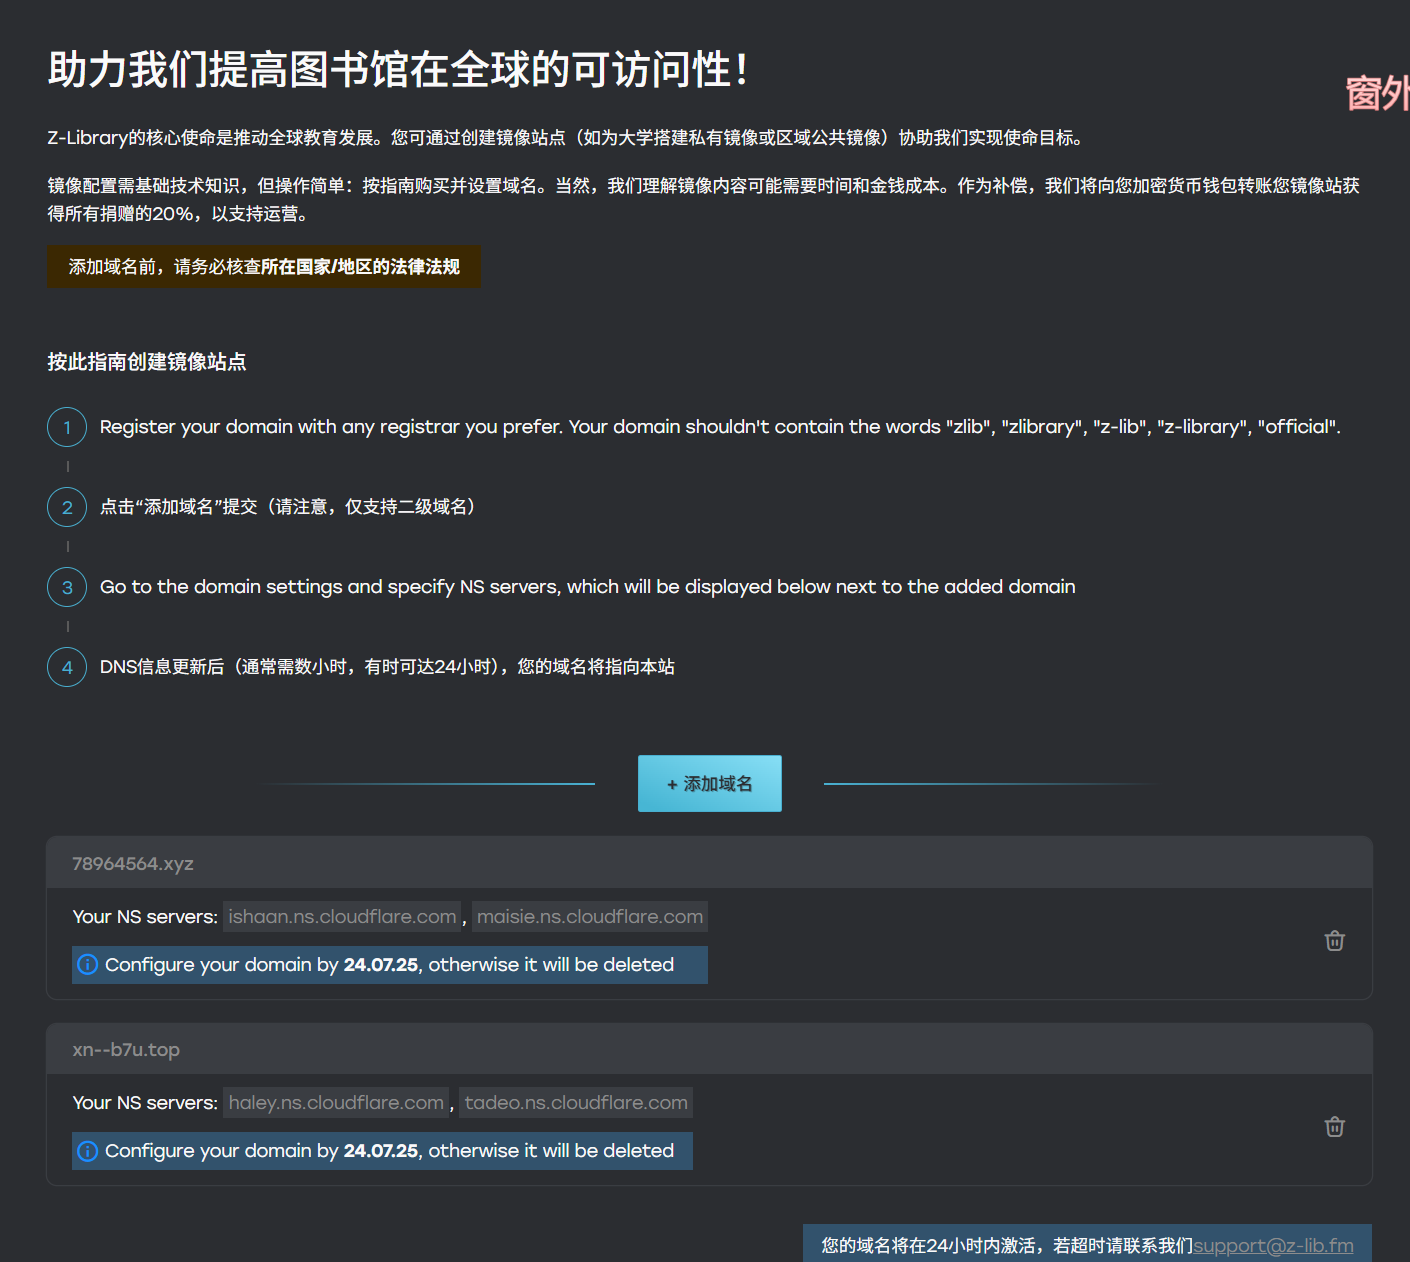Screen dimensions: 1410x1262
Task: Click step 2 text 点击“添加域名”提交
Action: 291,507
